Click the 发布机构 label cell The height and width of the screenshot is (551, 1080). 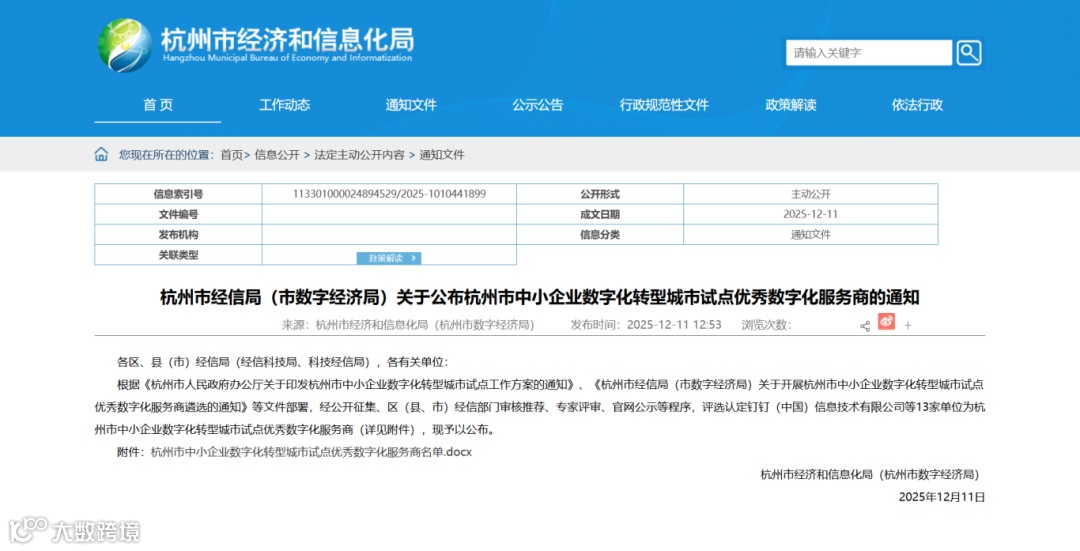click(178, 235)
